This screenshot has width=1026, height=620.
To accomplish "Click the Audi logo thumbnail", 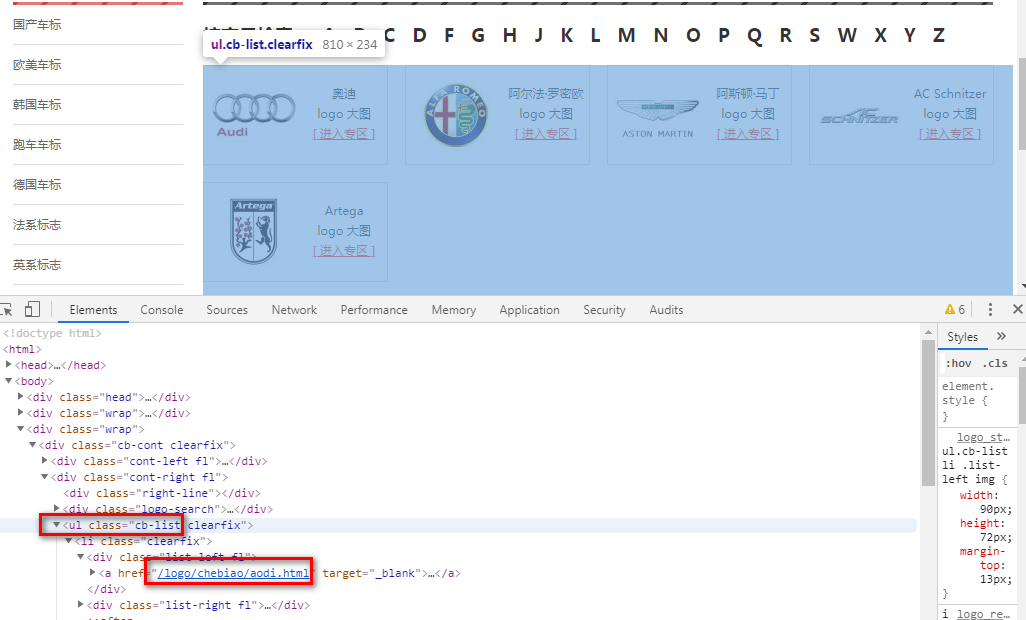I will click(x=254, y=114).
